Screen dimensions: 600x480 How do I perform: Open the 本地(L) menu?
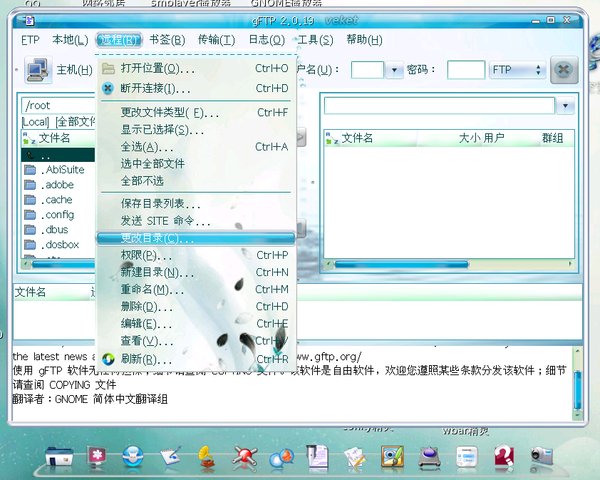(x=70, y=40)
